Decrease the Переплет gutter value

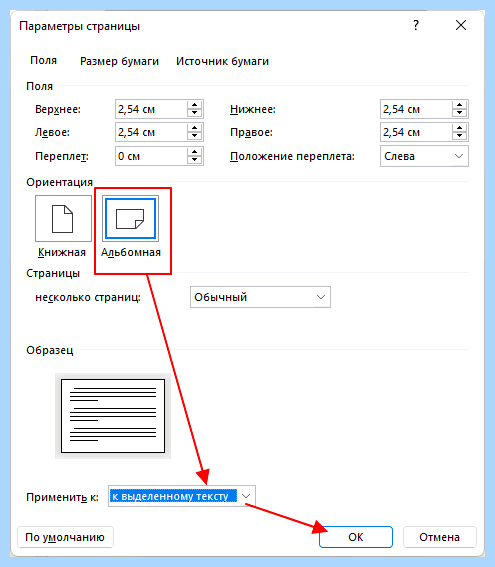(195, 160)
